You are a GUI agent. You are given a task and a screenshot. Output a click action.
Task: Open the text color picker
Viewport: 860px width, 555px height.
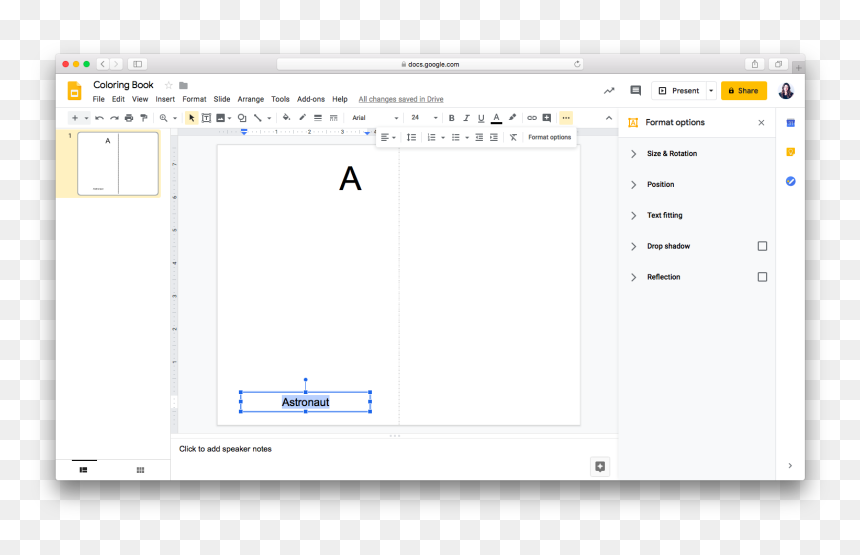tap(496, 118)
